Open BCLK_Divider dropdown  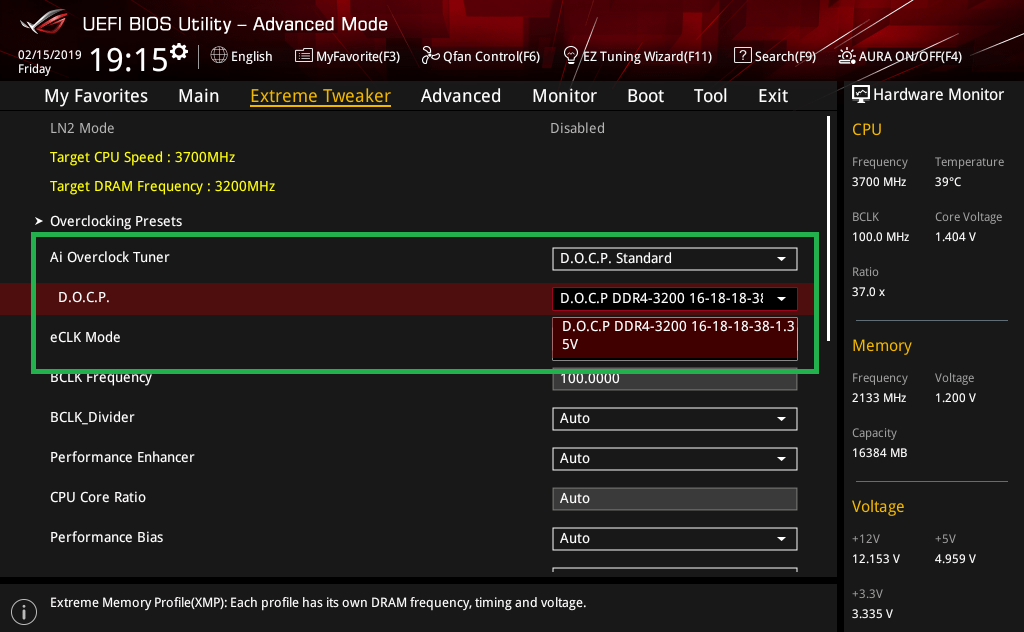tap(675, 419)
